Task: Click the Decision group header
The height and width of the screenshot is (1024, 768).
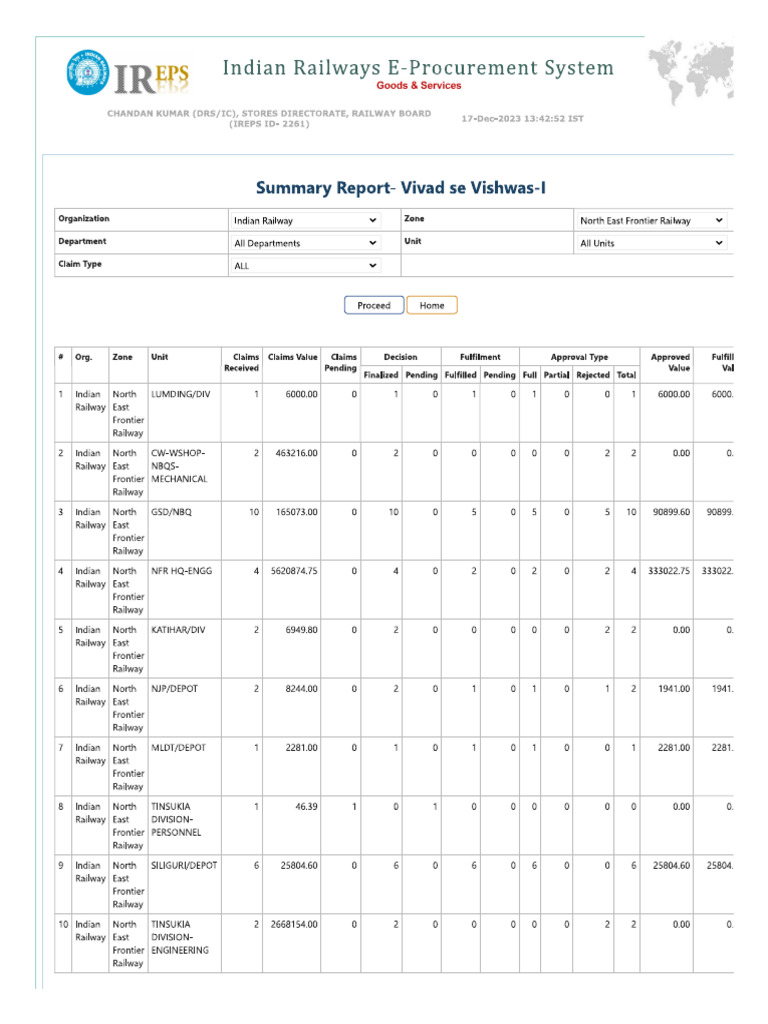Action: pos(400,357)
